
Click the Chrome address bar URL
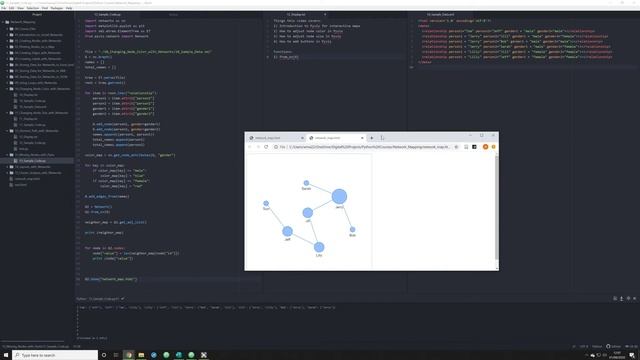pyautogui.click(x=369, y=147)
